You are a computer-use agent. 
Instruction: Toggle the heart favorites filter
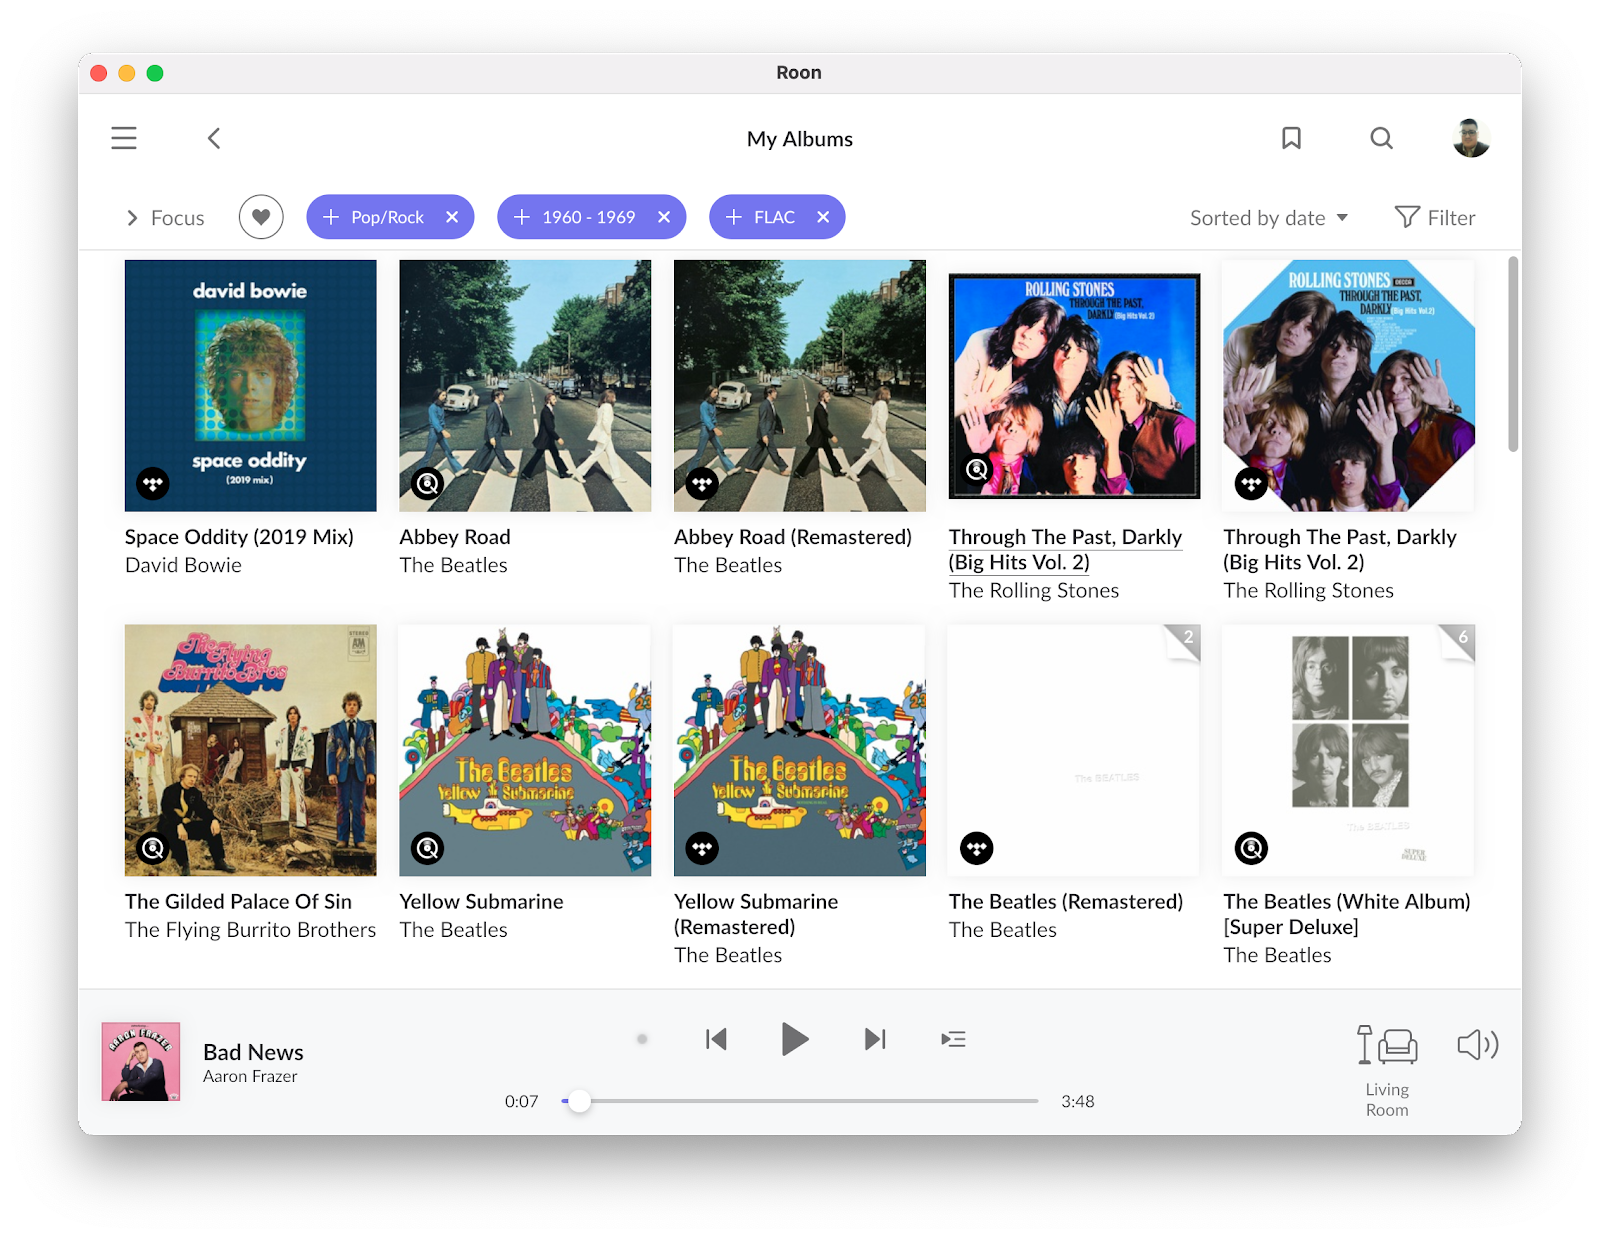(x=261, y=217)
